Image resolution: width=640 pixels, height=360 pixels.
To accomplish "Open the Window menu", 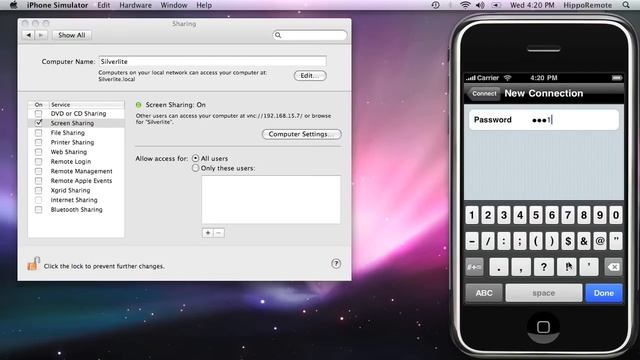I will [x=174, y=5].
